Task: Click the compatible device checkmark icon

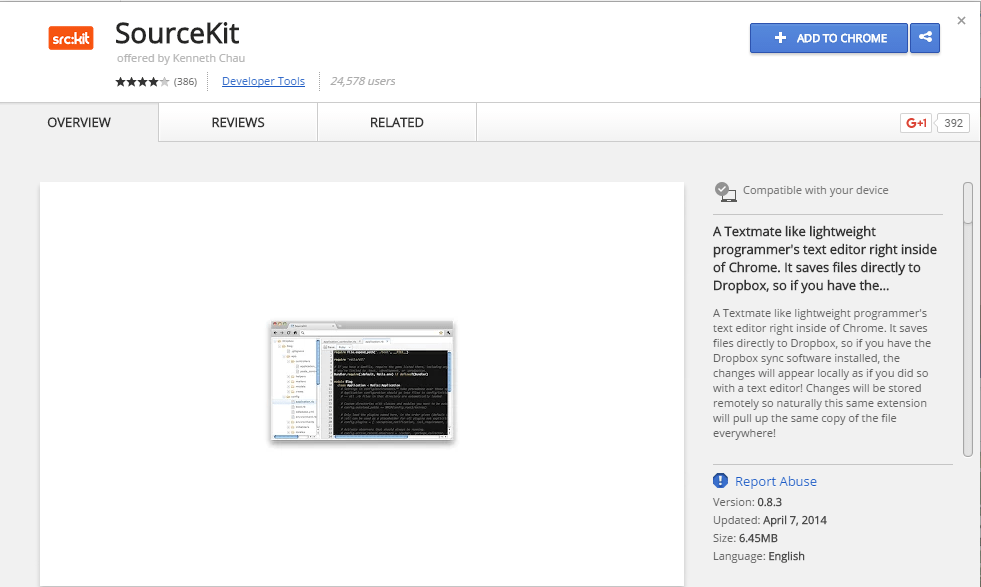Action: click(x=725, y=191)
